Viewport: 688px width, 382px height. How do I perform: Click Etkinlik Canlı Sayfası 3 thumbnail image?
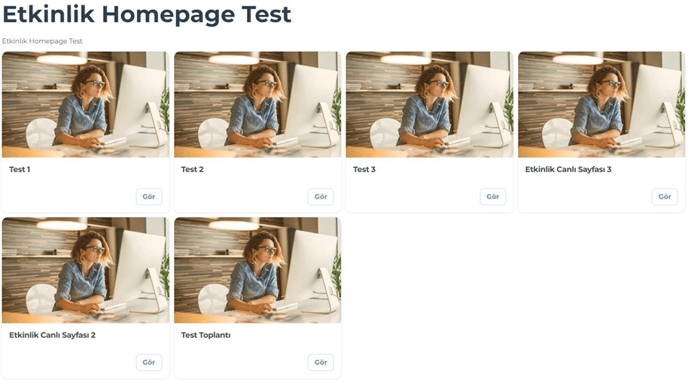pyautogui.click(x=602, y=104)
